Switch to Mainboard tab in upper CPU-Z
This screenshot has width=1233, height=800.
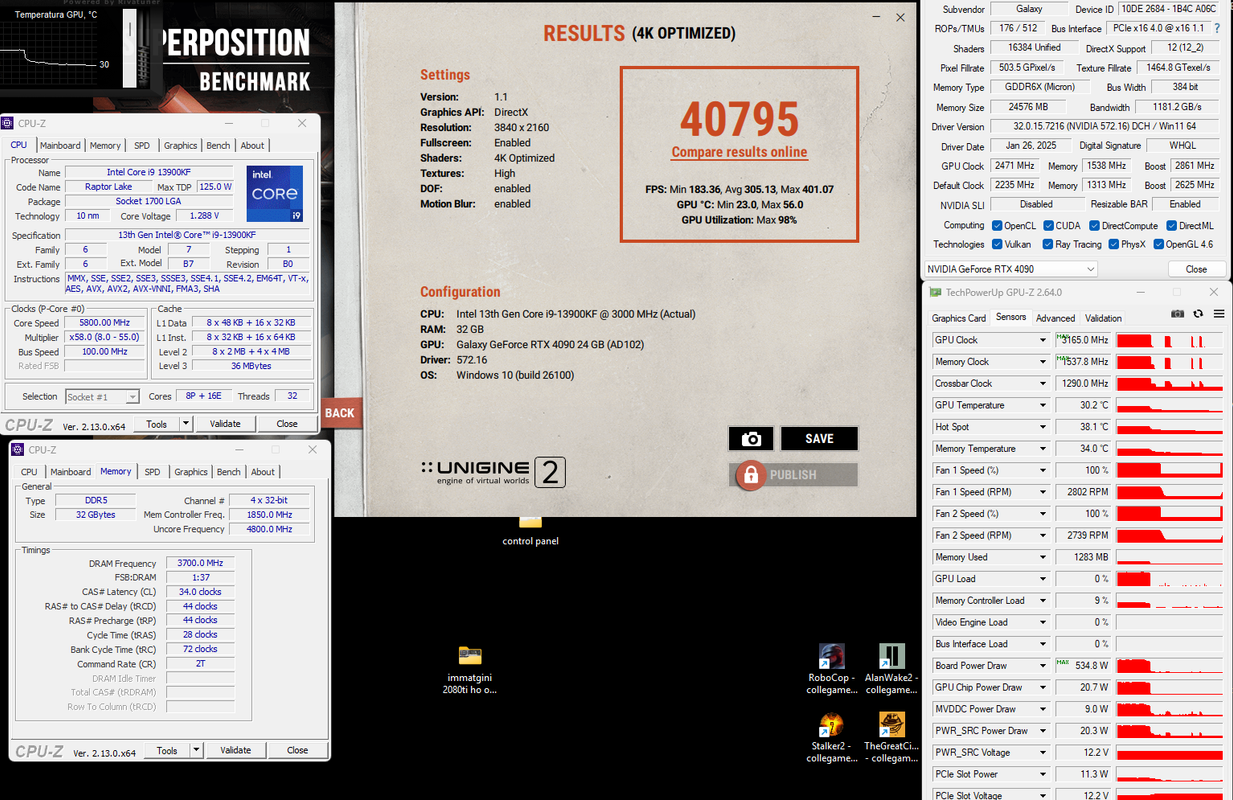[x=60, y=145]
